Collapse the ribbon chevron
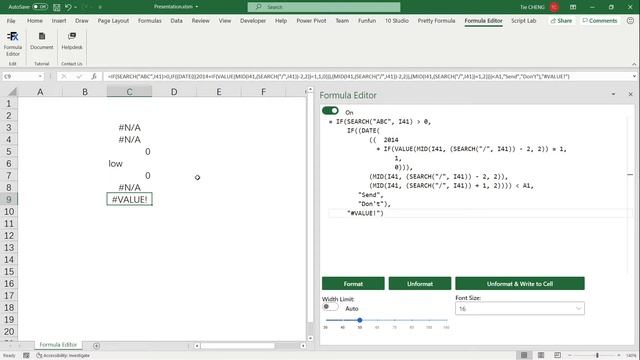 [634, 64]
